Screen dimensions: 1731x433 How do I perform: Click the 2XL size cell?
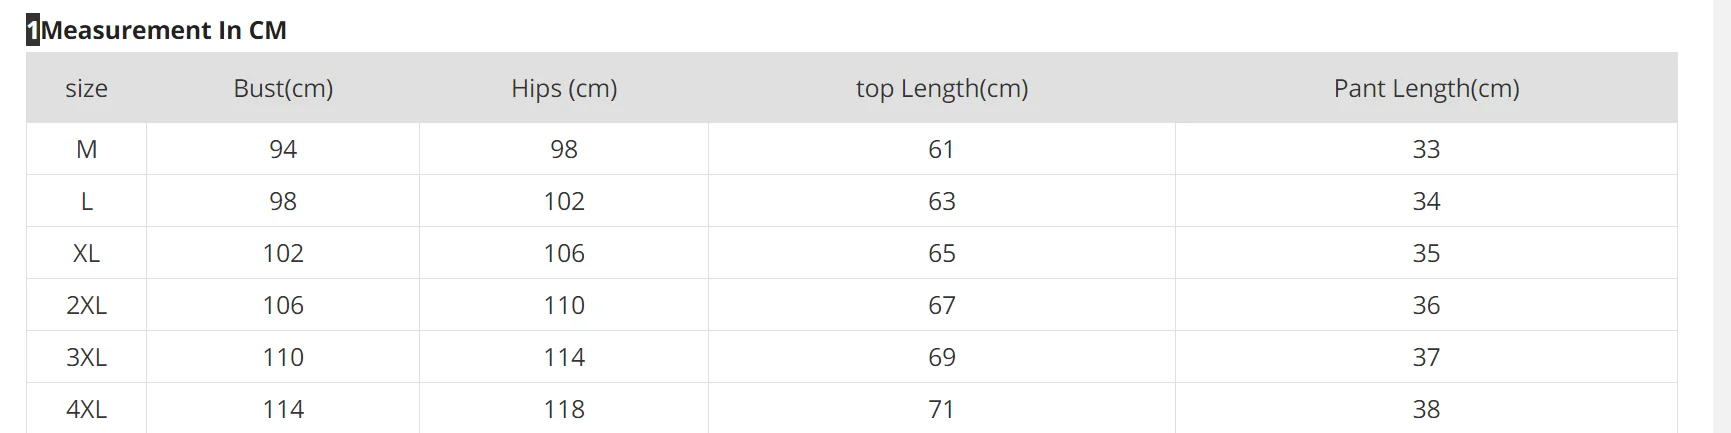[x=86, y=305]
